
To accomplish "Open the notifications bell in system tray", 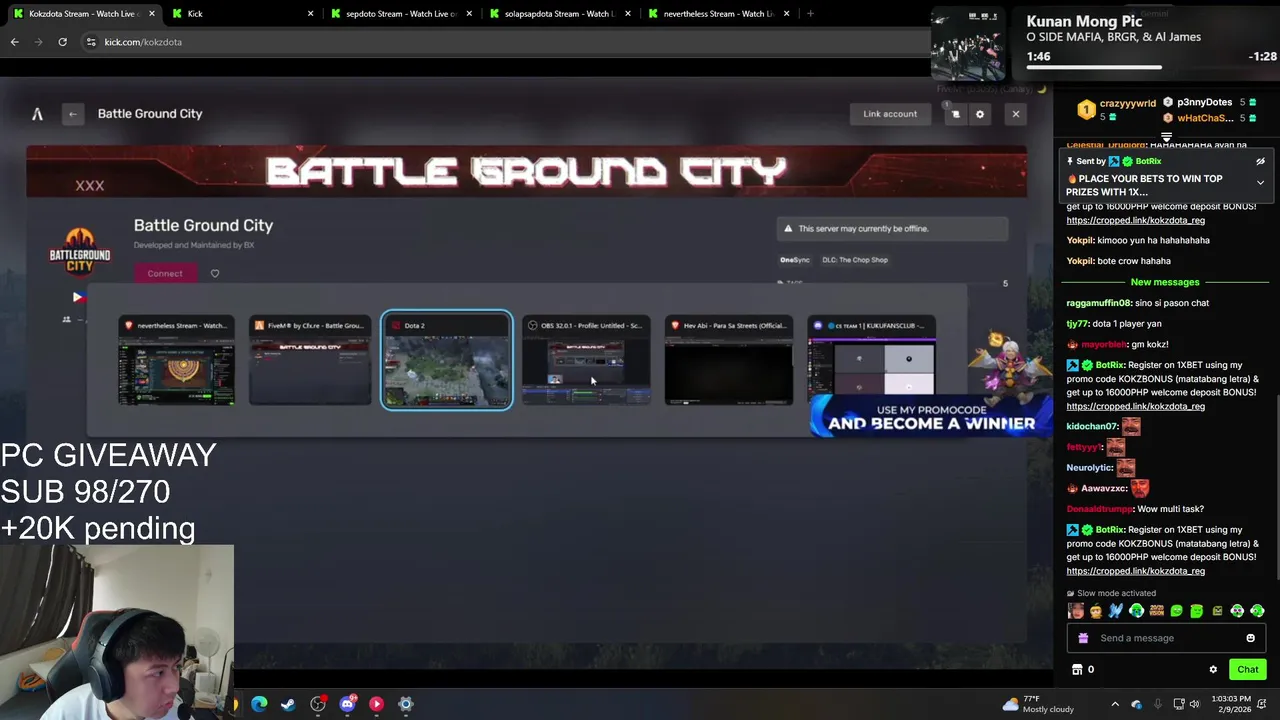I will [1262, 704].
